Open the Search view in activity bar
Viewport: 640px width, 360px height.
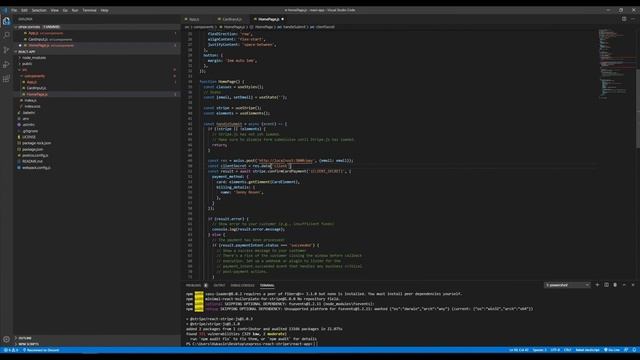coord(7,36)
